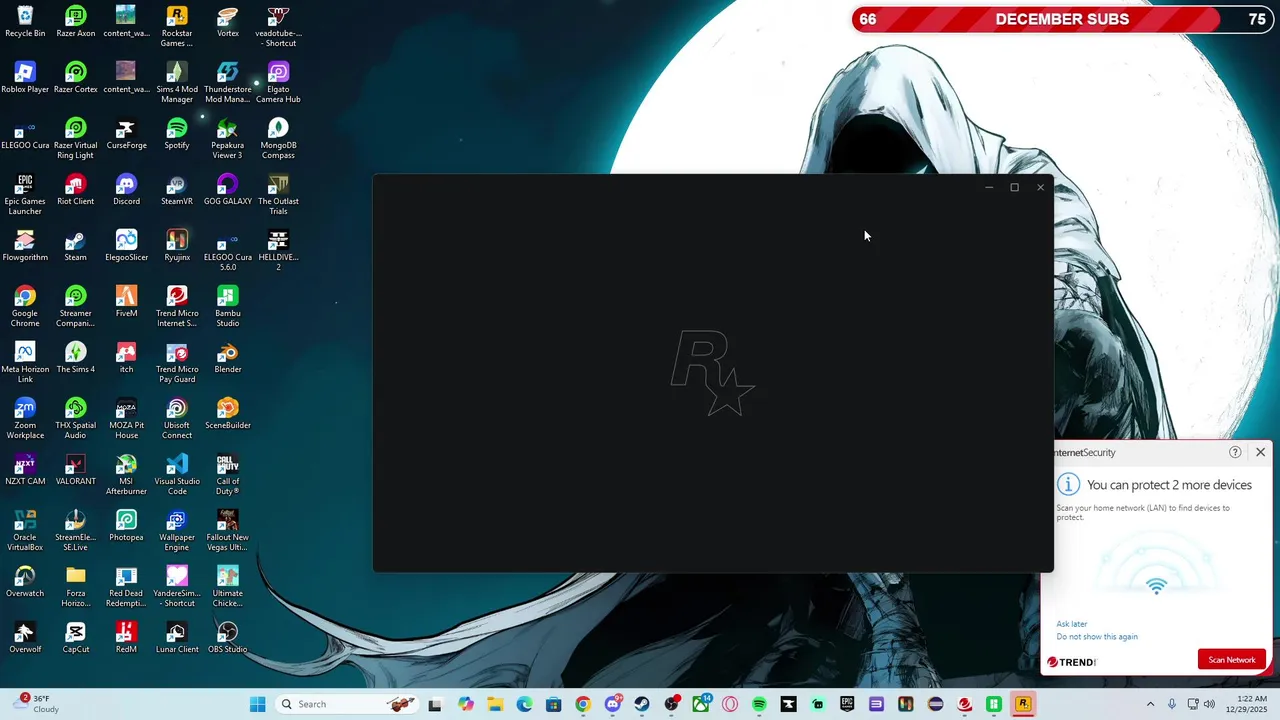
Task: Open the Recycle Bin desktop icon
Action: coord(25,21)
